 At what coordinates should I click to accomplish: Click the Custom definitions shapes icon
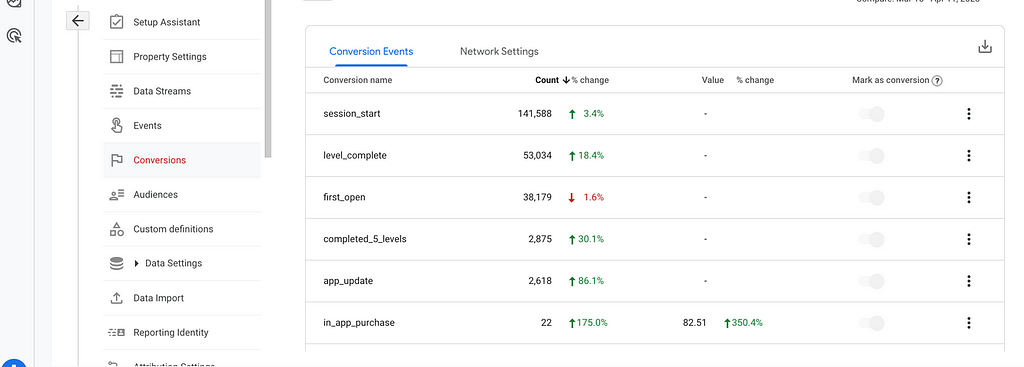tap(116, 229)
